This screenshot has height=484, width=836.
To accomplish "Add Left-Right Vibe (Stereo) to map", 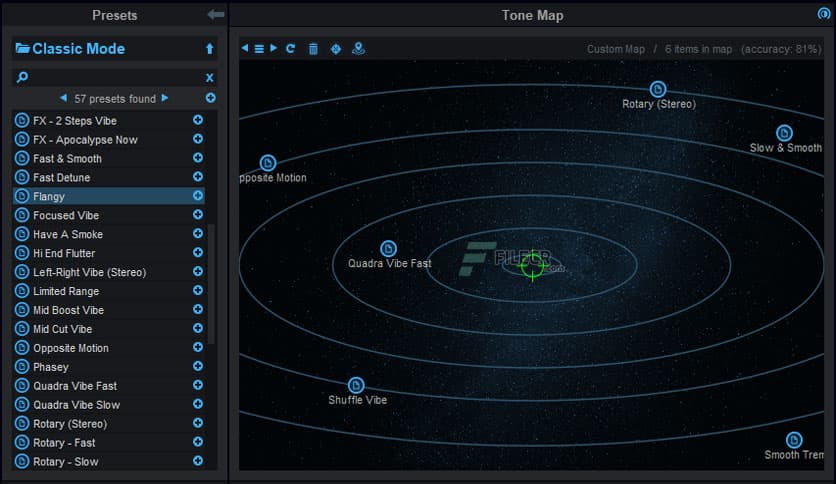I will 198,271.
